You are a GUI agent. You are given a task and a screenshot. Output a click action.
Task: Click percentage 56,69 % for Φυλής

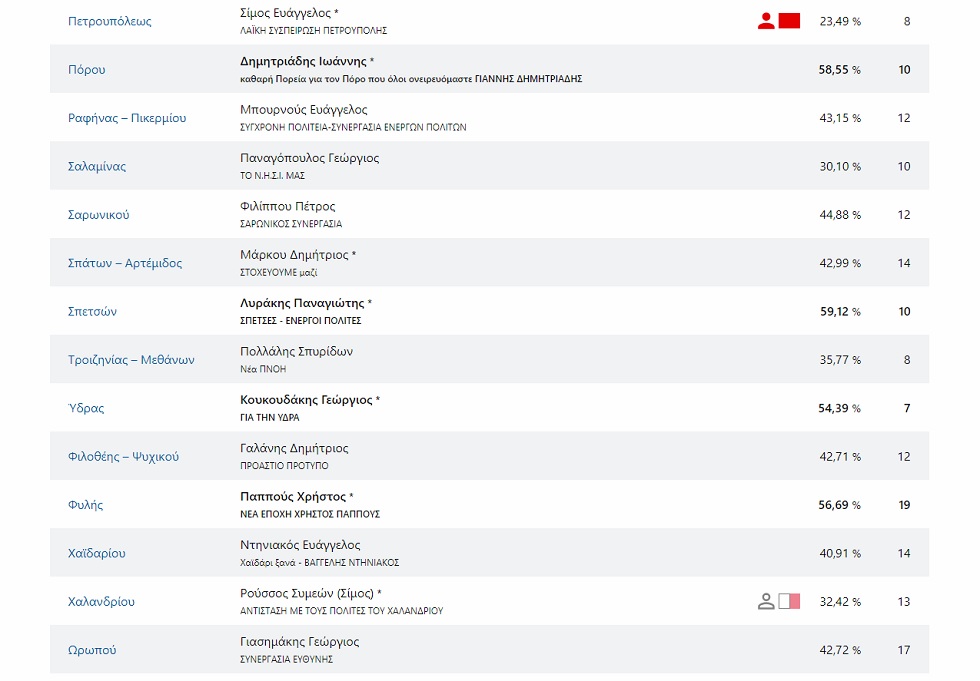[x=839, y=505]
